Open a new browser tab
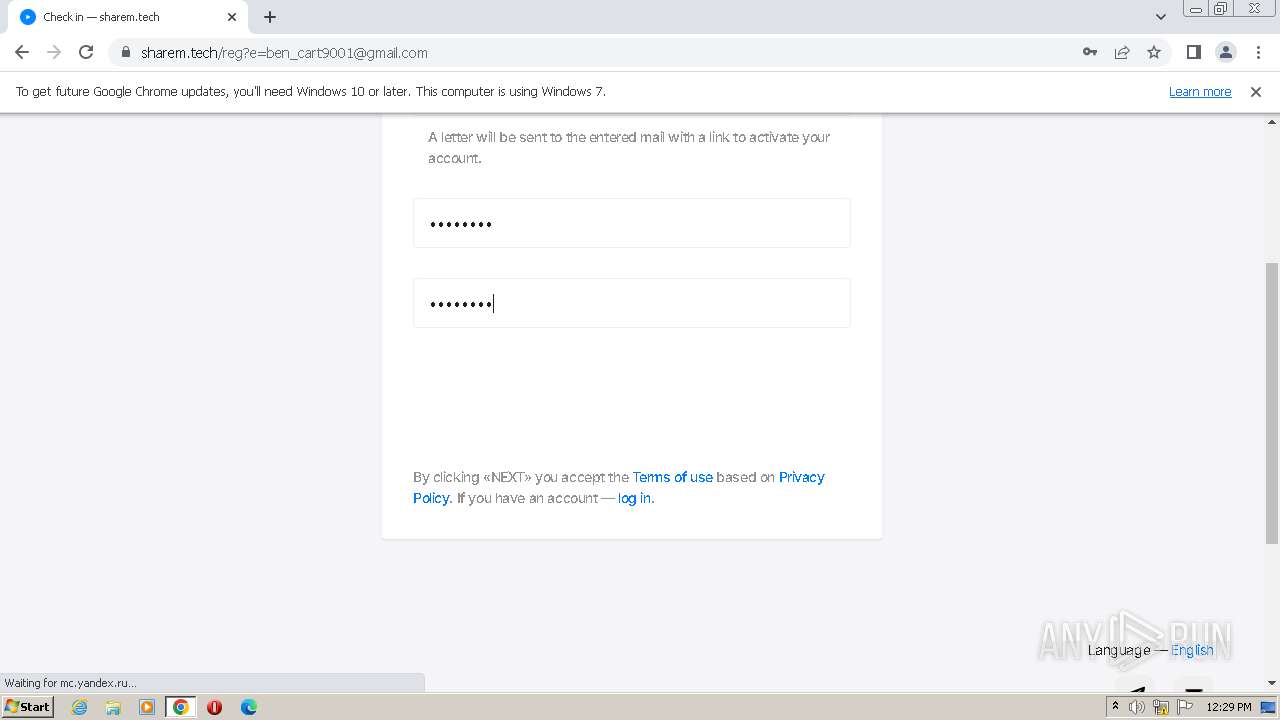The image size is (1280, 720). tap(270, 17)
